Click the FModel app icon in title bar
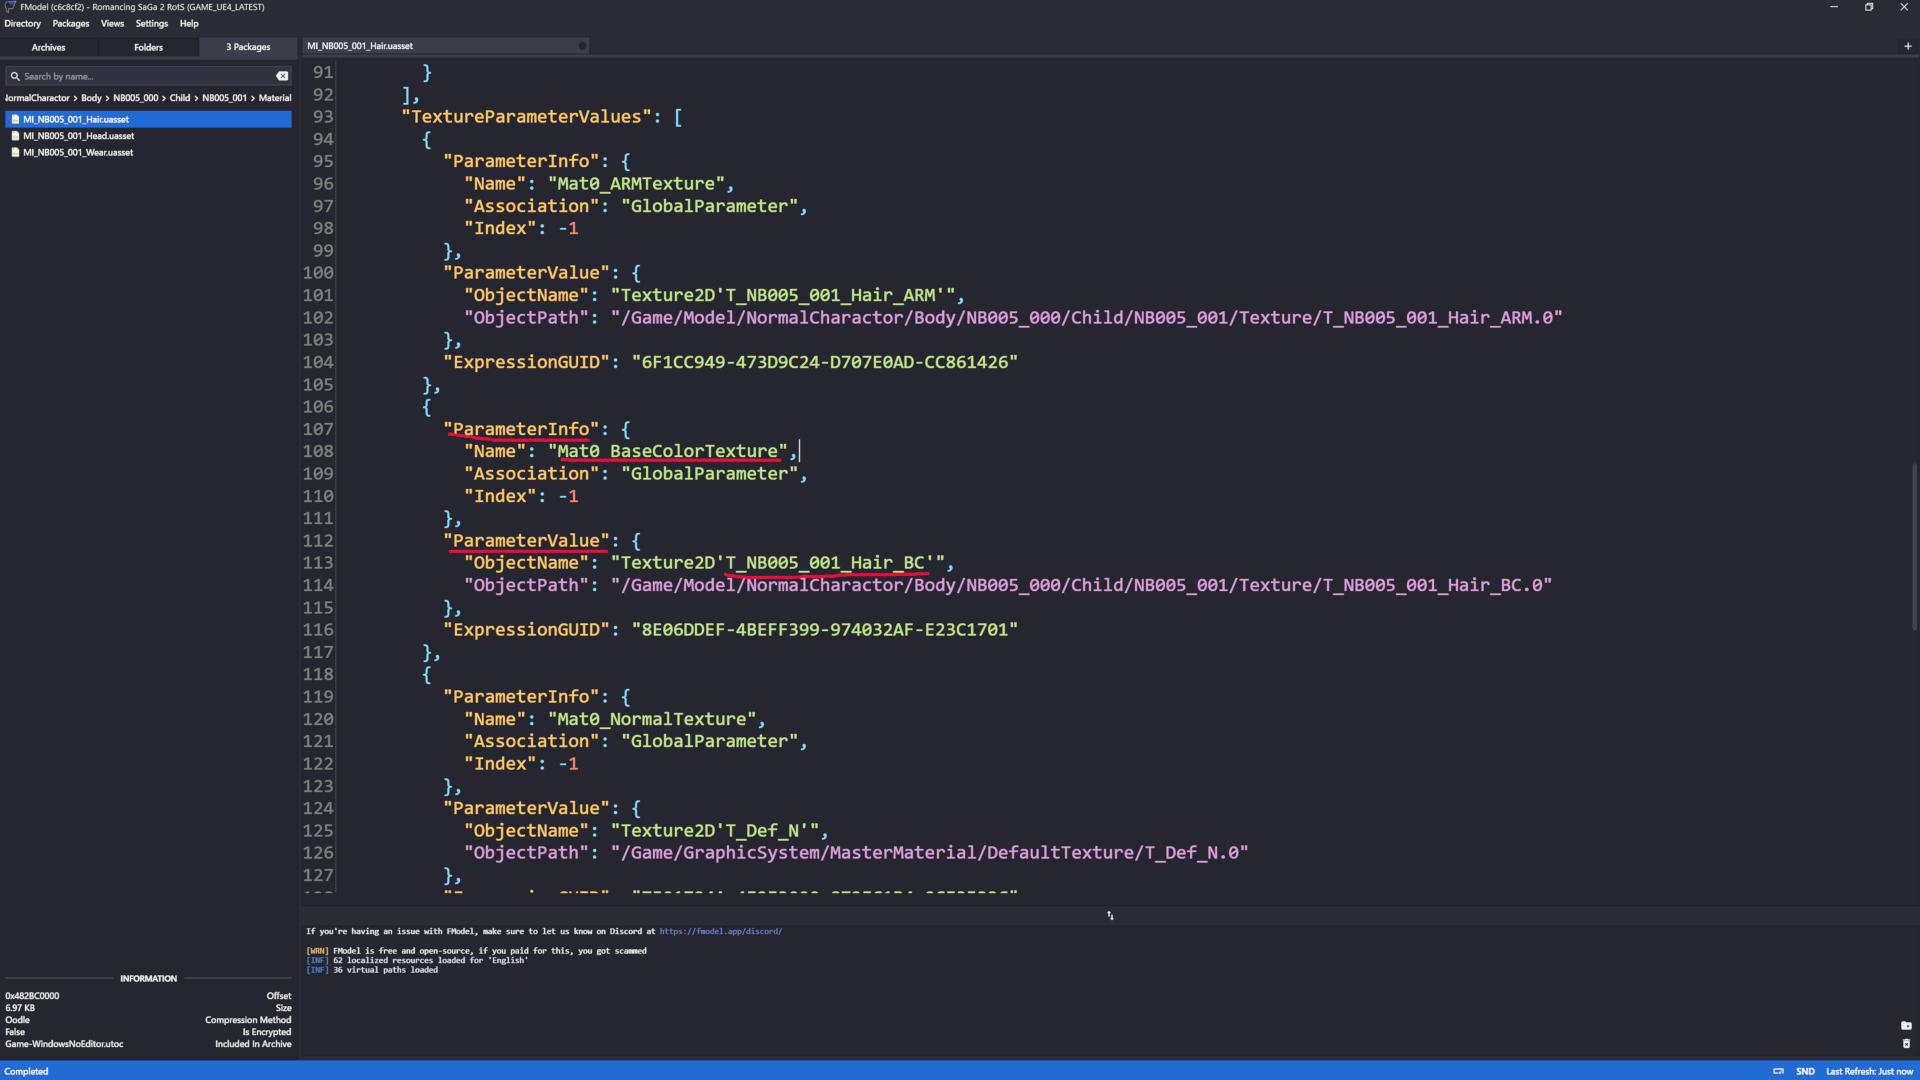The height and width of the screenshot is (1080, 1920). click(x=10, y=7)
